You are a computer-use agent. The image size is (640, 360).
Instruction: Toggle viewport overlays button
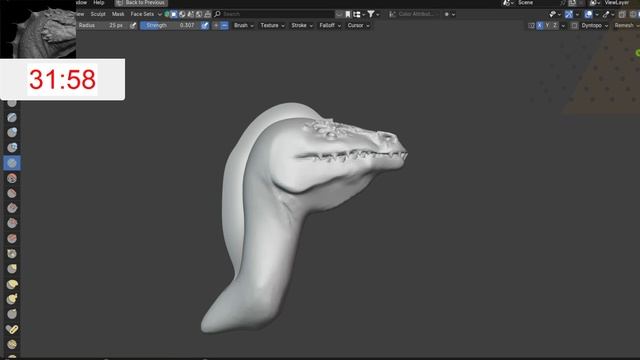tap(588, 14)
